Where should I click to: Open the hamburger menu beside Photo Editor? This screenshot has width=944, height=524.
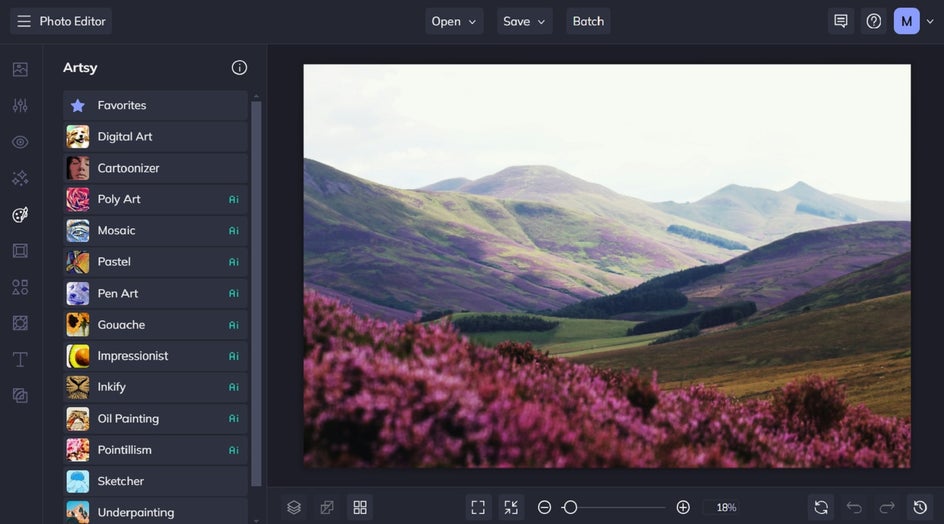pos(24,21)
